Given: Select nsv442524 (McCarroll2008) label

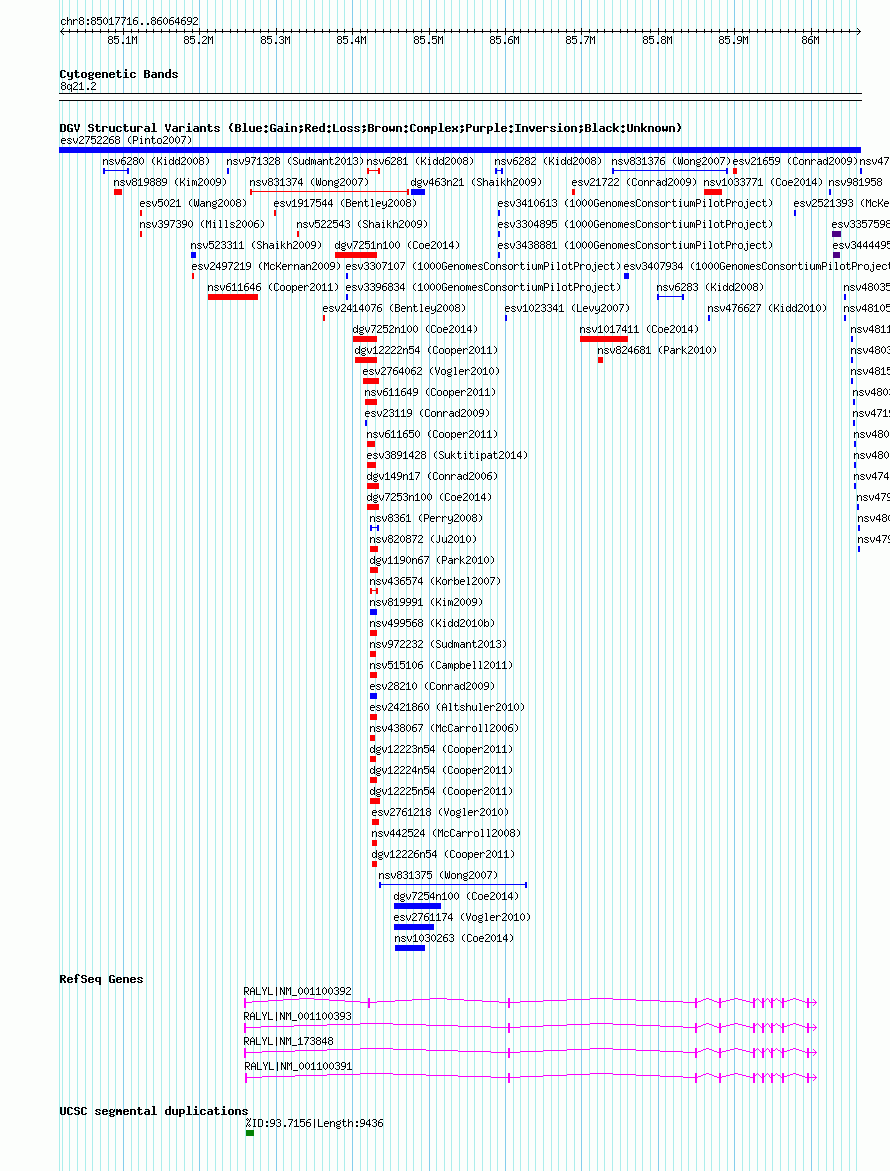Looking at the screenshot, I should click(x=446, y=833).
